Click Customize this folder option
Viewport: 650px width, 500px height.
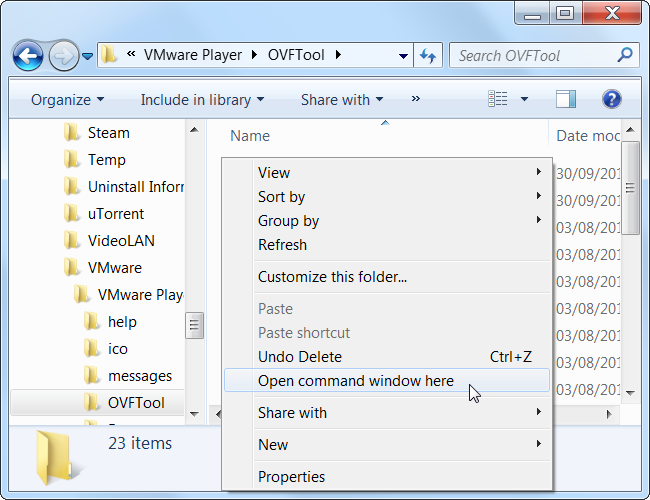(332, 277)
